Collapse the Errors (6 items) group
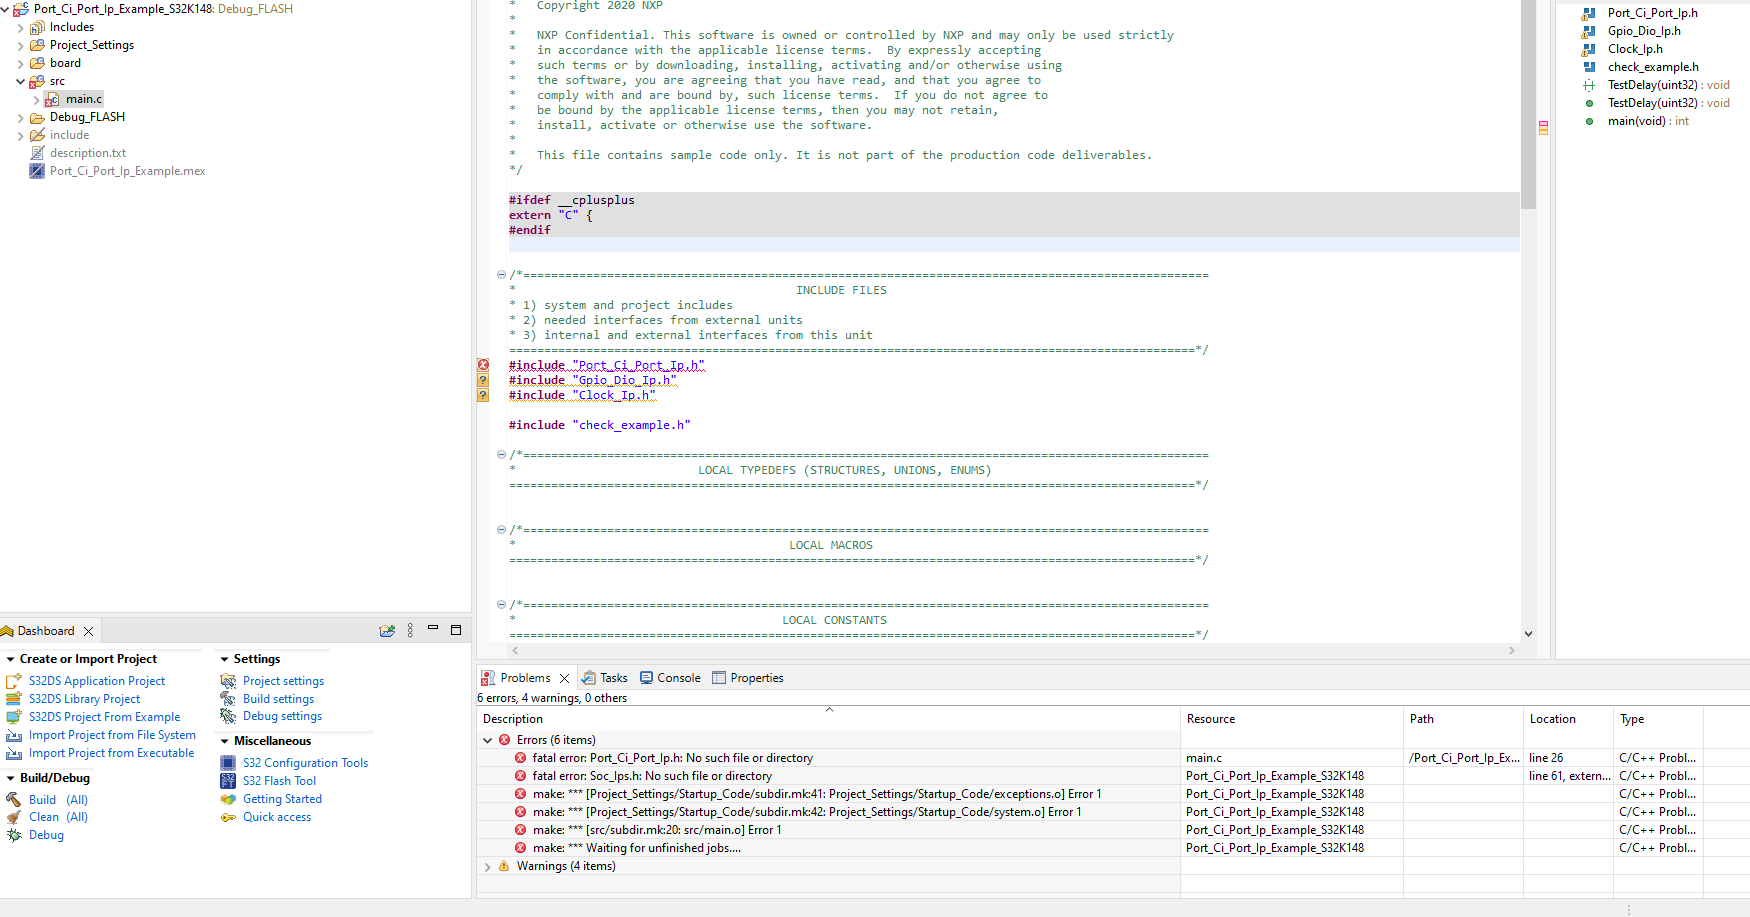Screen dimensions: 1750x917 (488, 740)
